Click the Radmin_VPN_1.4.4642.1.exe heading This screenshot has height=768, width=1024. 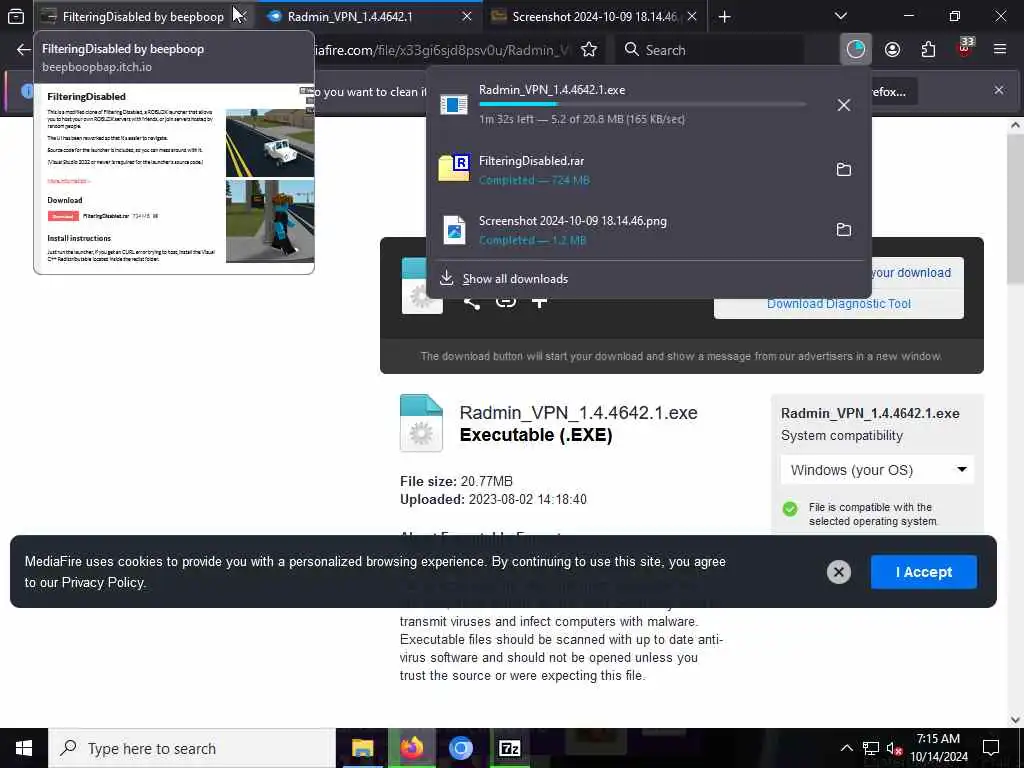click(578, 413)
